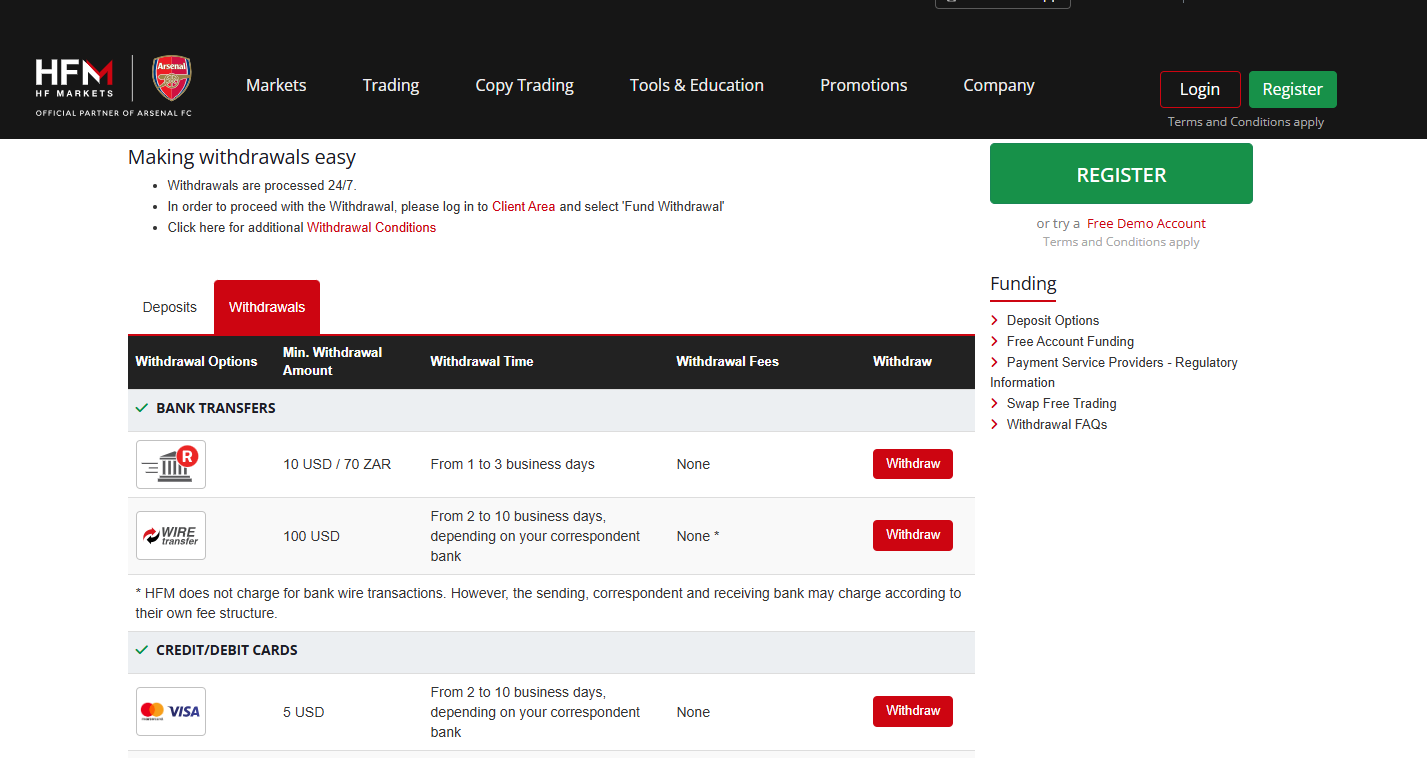
Task: Click the Mastercard Visa card logo
Action: 171,712
